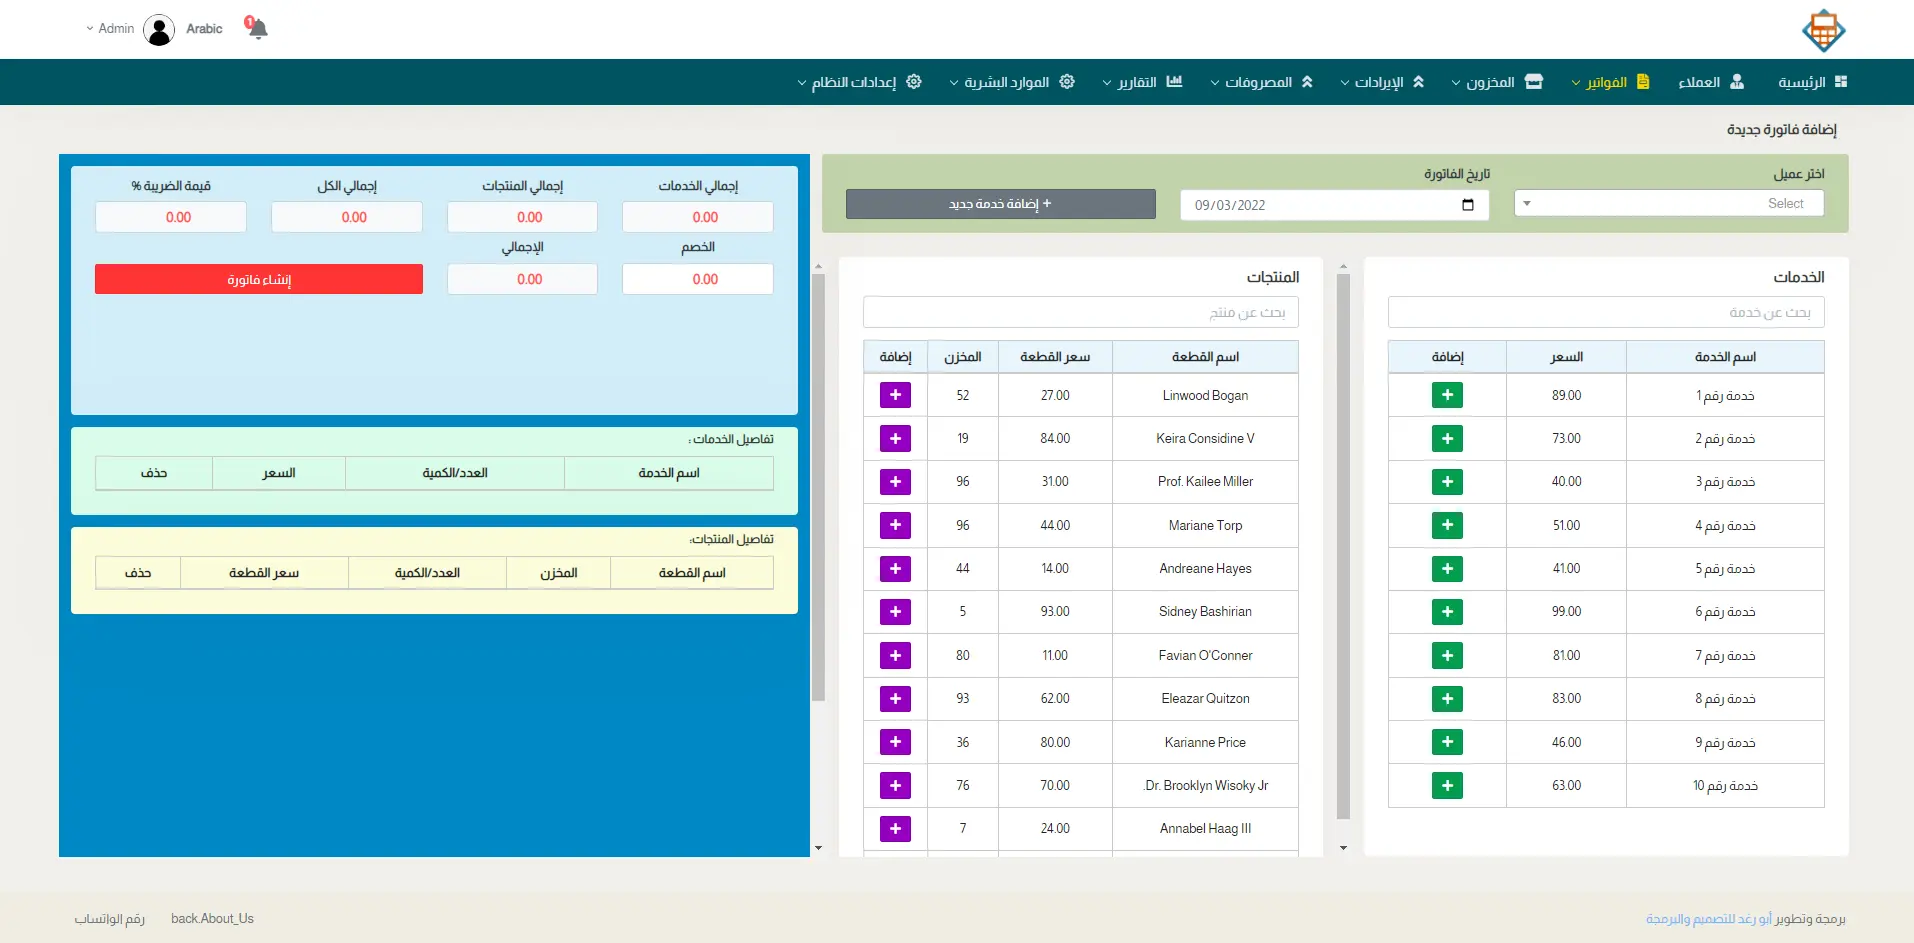The image size is (1914, 943).
Task: Go to the العملاء customers page
Action: point(1710,82)
